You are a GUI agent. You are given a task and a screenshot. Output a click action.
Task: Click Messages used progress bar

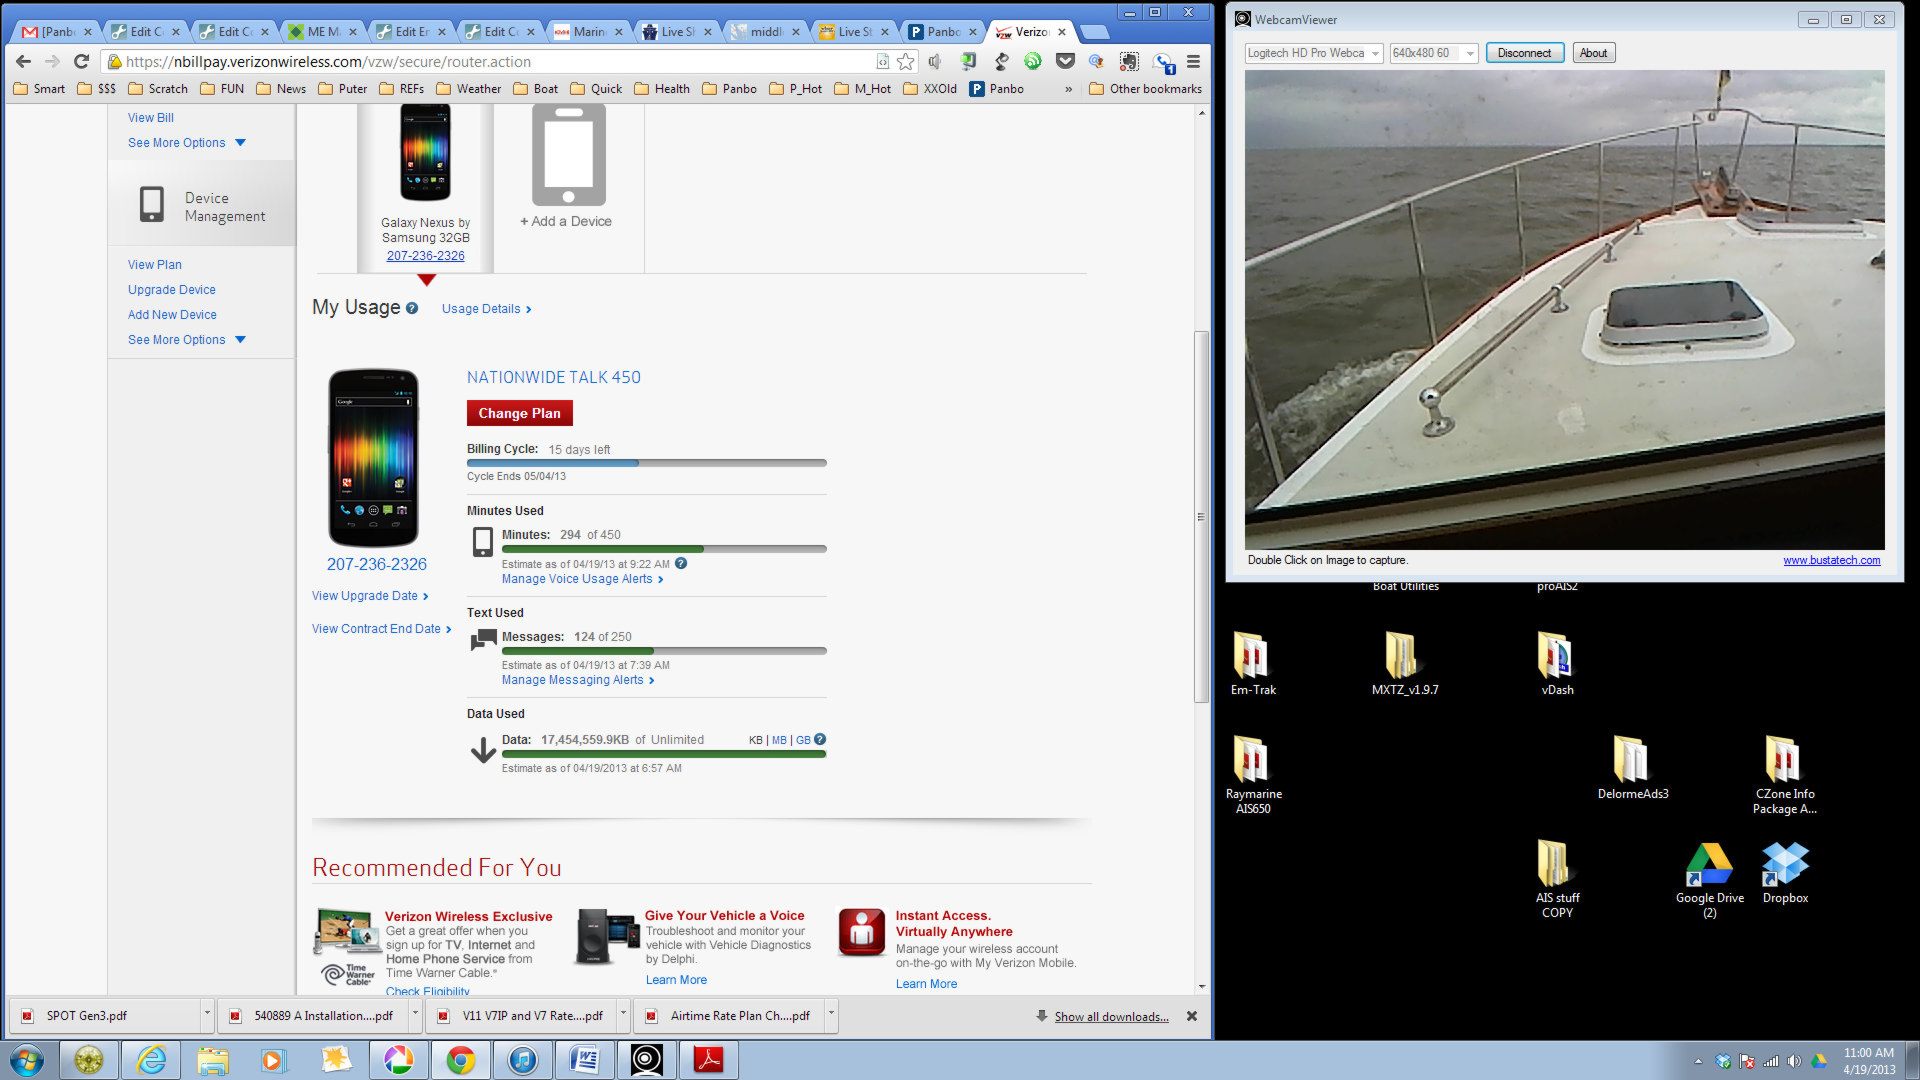point(664,651)
